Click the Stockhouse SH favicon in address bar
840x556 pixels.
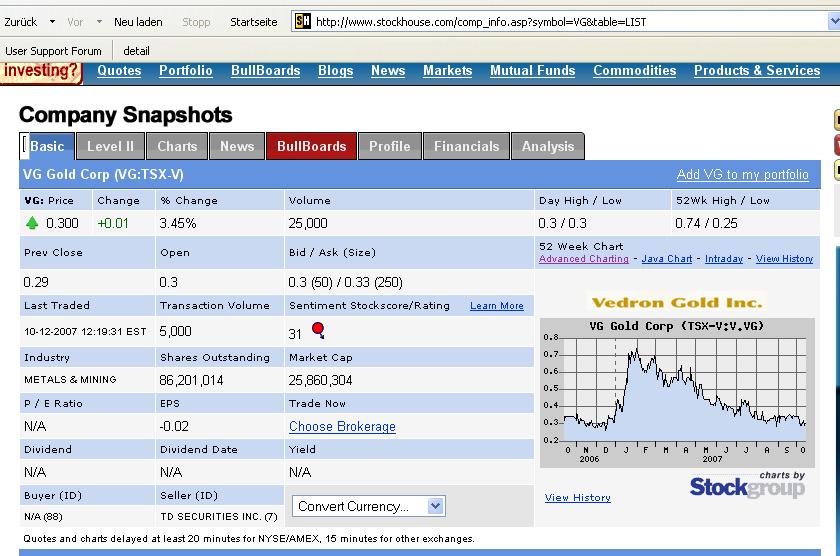303,21
